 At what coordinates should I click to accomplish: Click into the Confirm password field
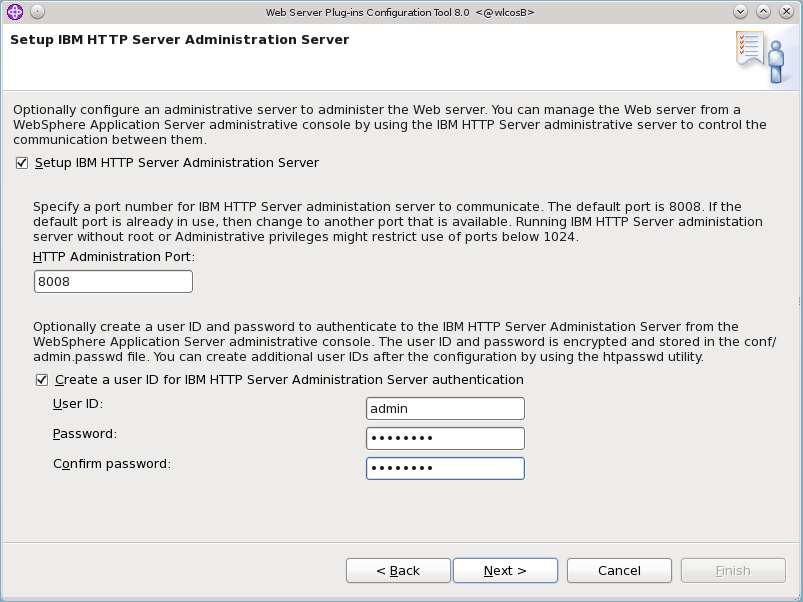[445, 468]
